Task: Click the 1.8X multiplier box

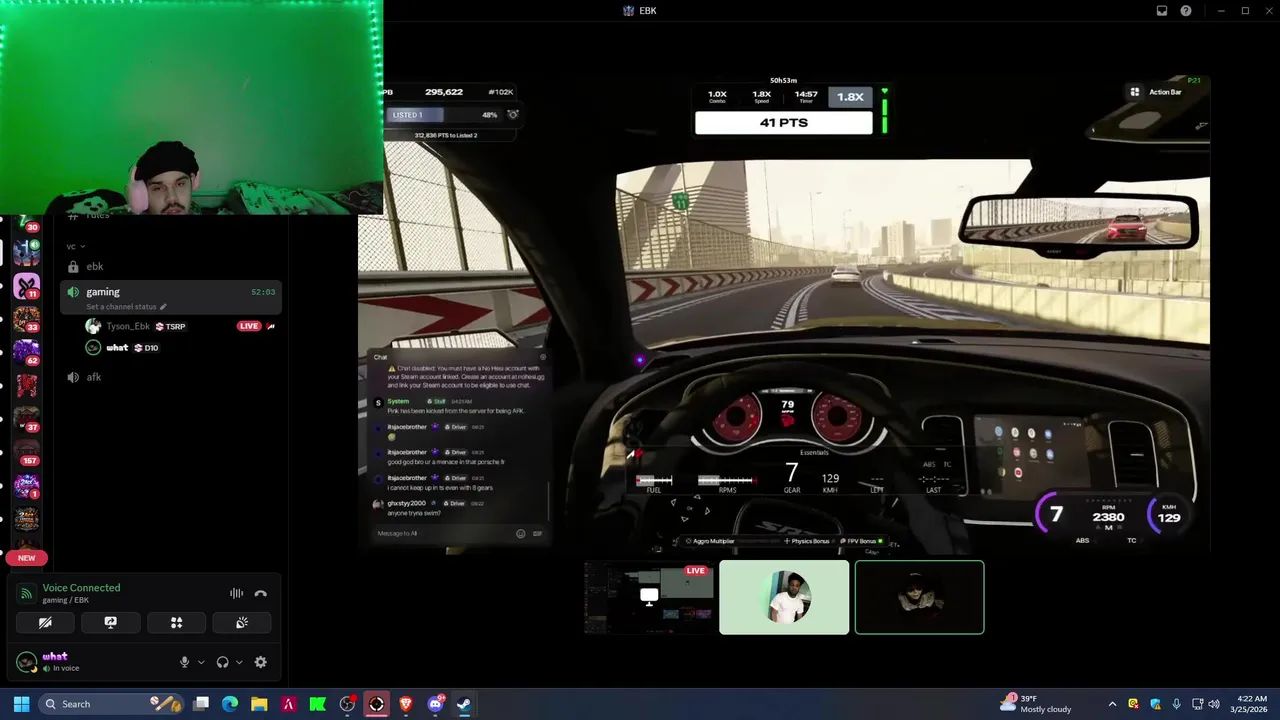Action: coord(850,97)
